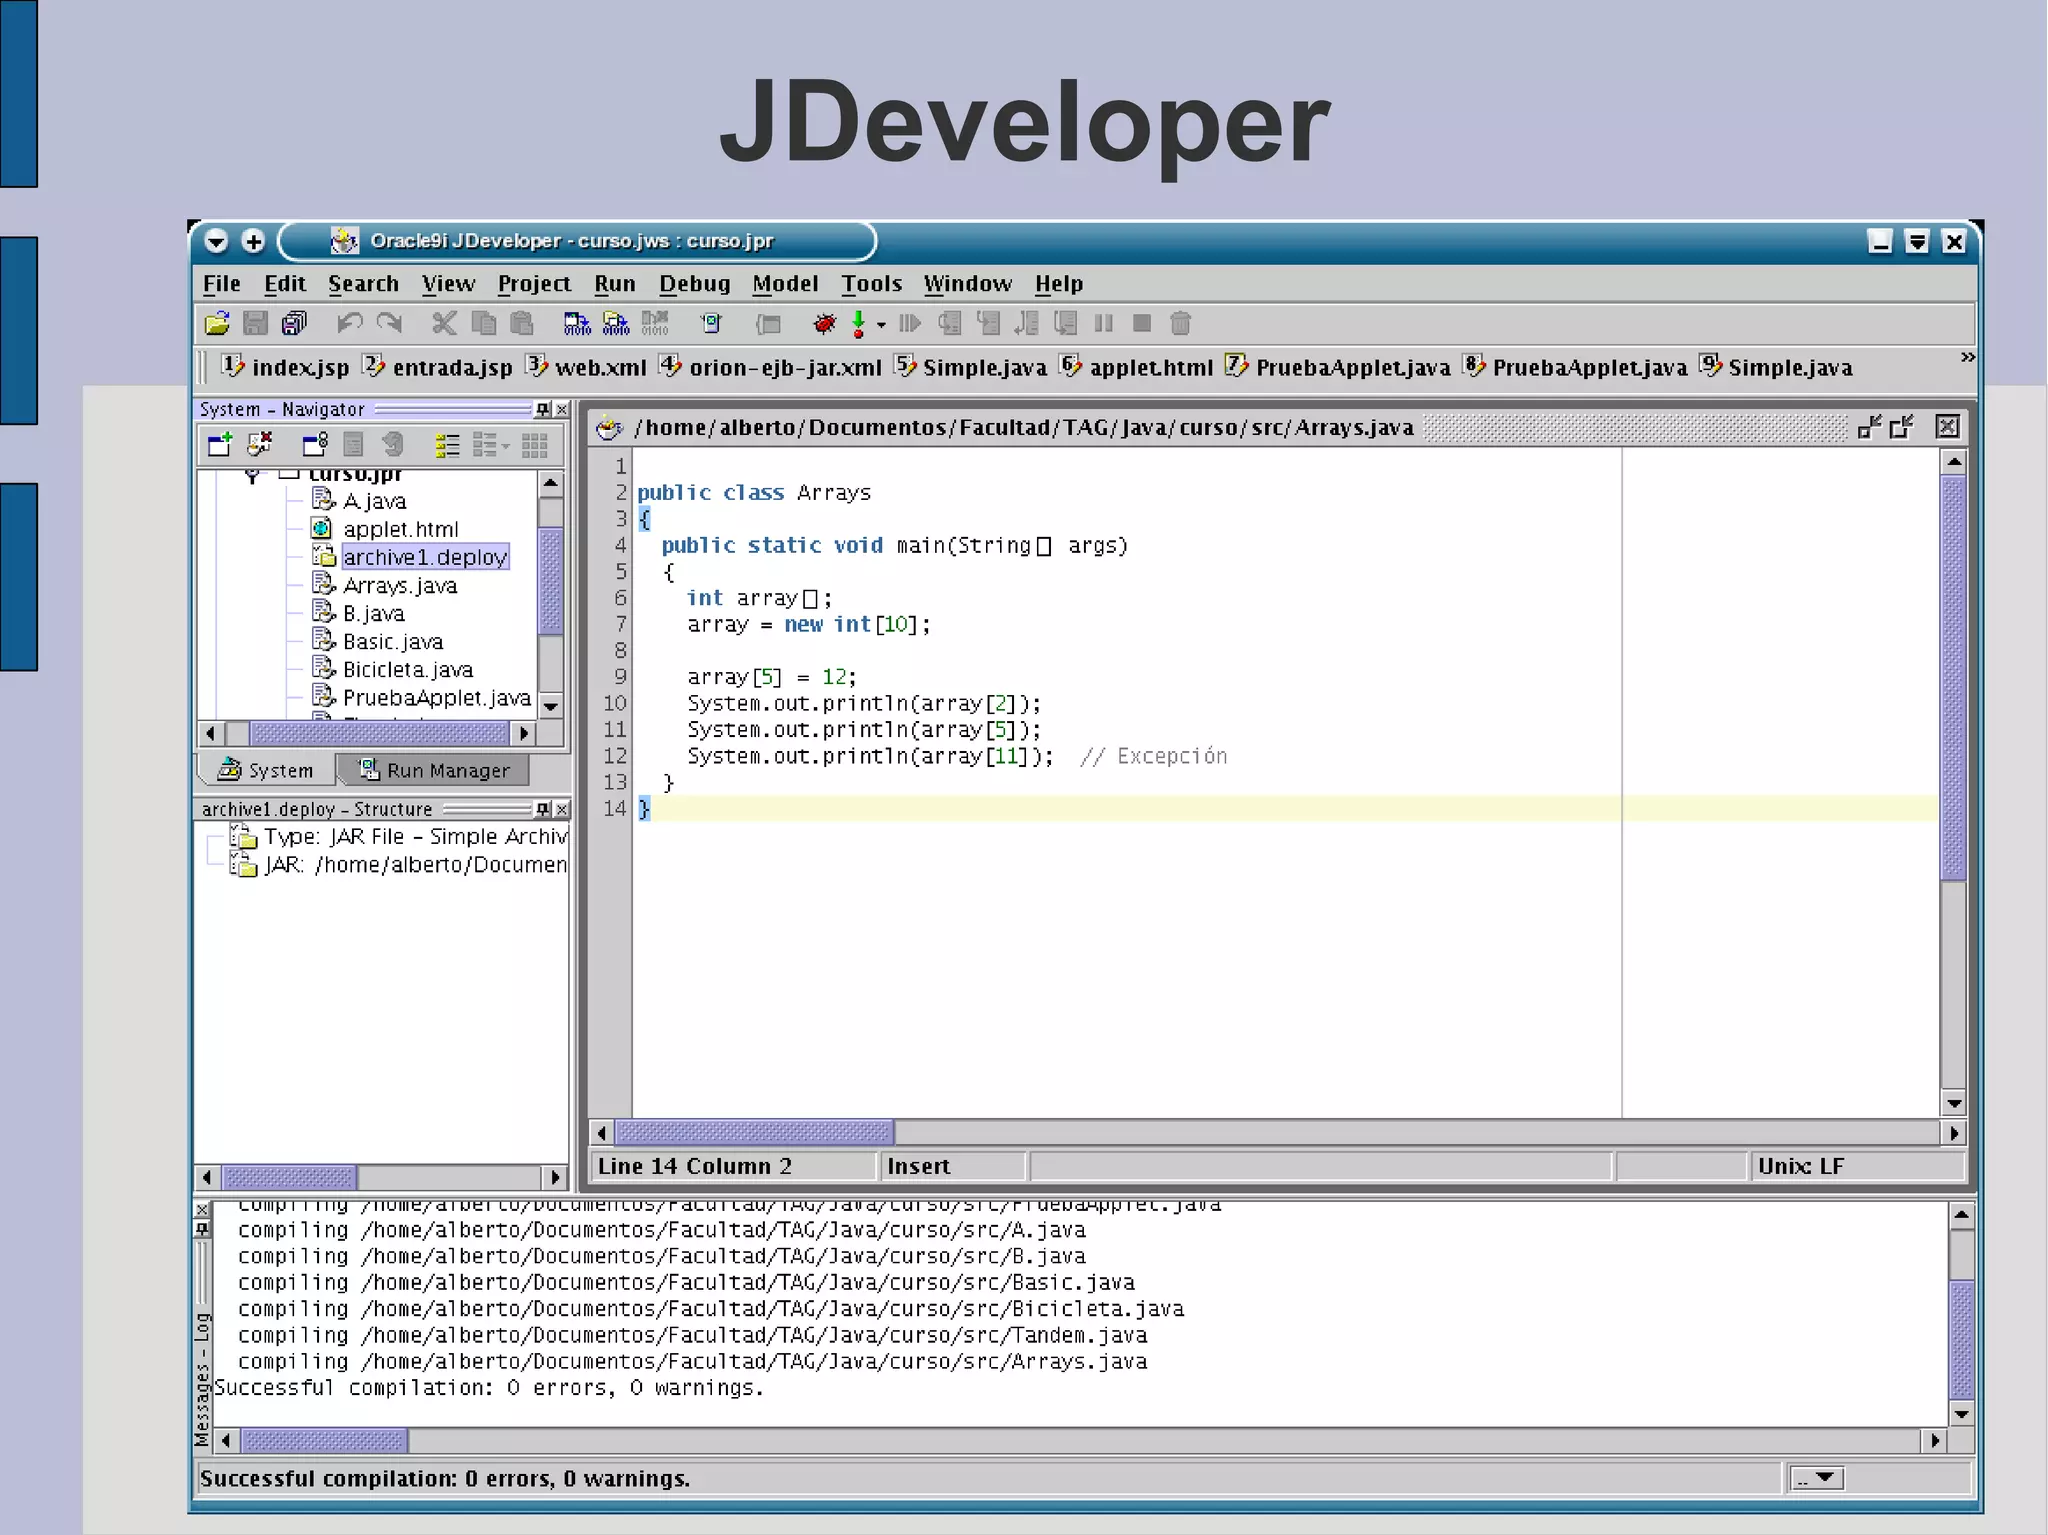Click the editor's vertical scrollbar thumb

click(x=1953, y=678)
